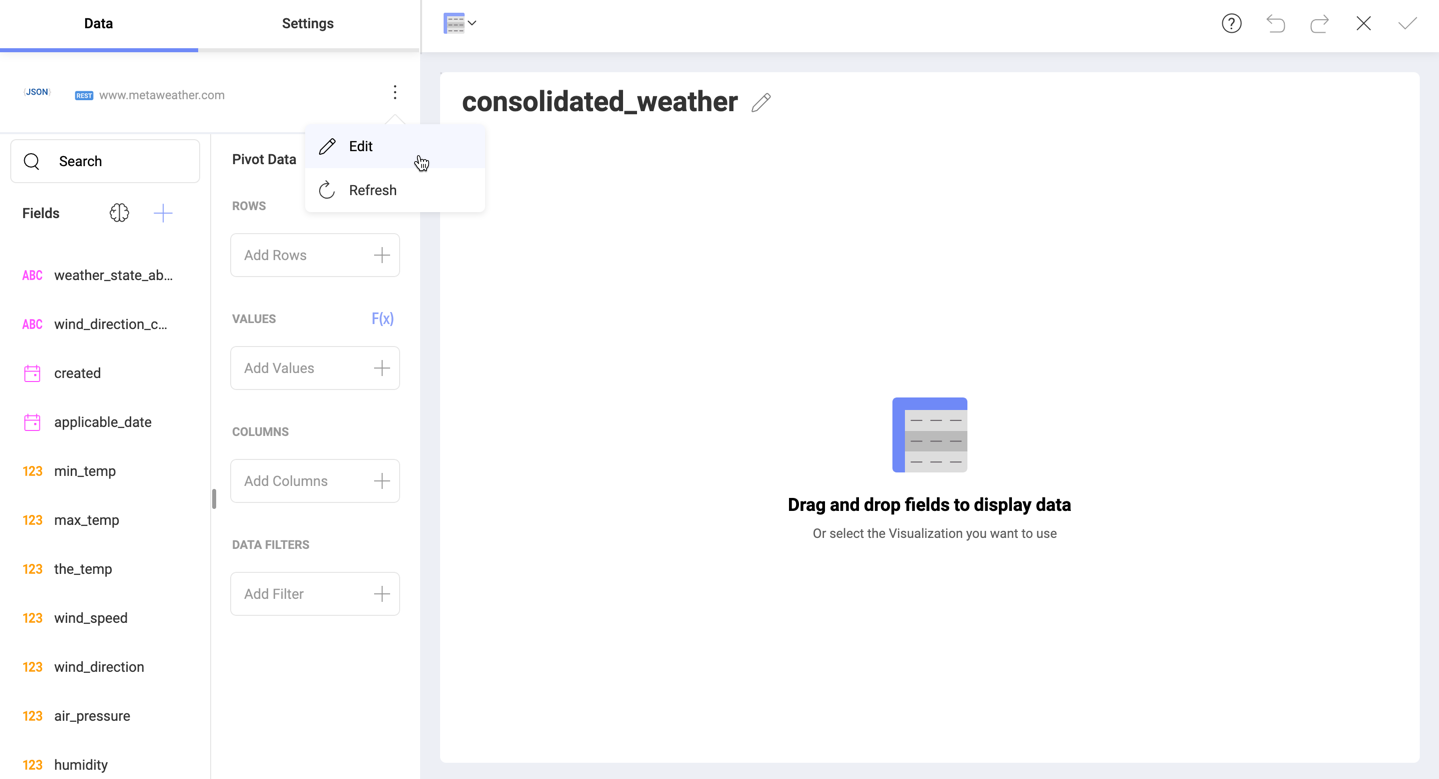
Task: Redo the action with the redo arrow
Action: pos(1319,23)
